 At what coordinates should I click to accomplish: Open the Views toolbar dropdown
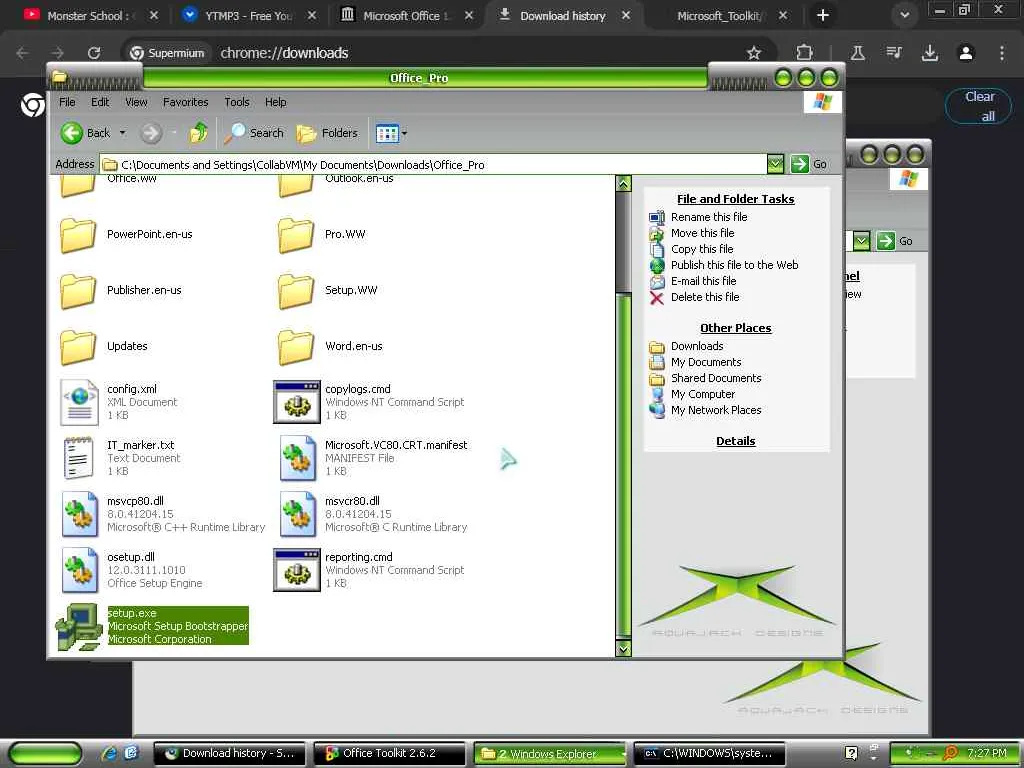[x=391, y=134]
